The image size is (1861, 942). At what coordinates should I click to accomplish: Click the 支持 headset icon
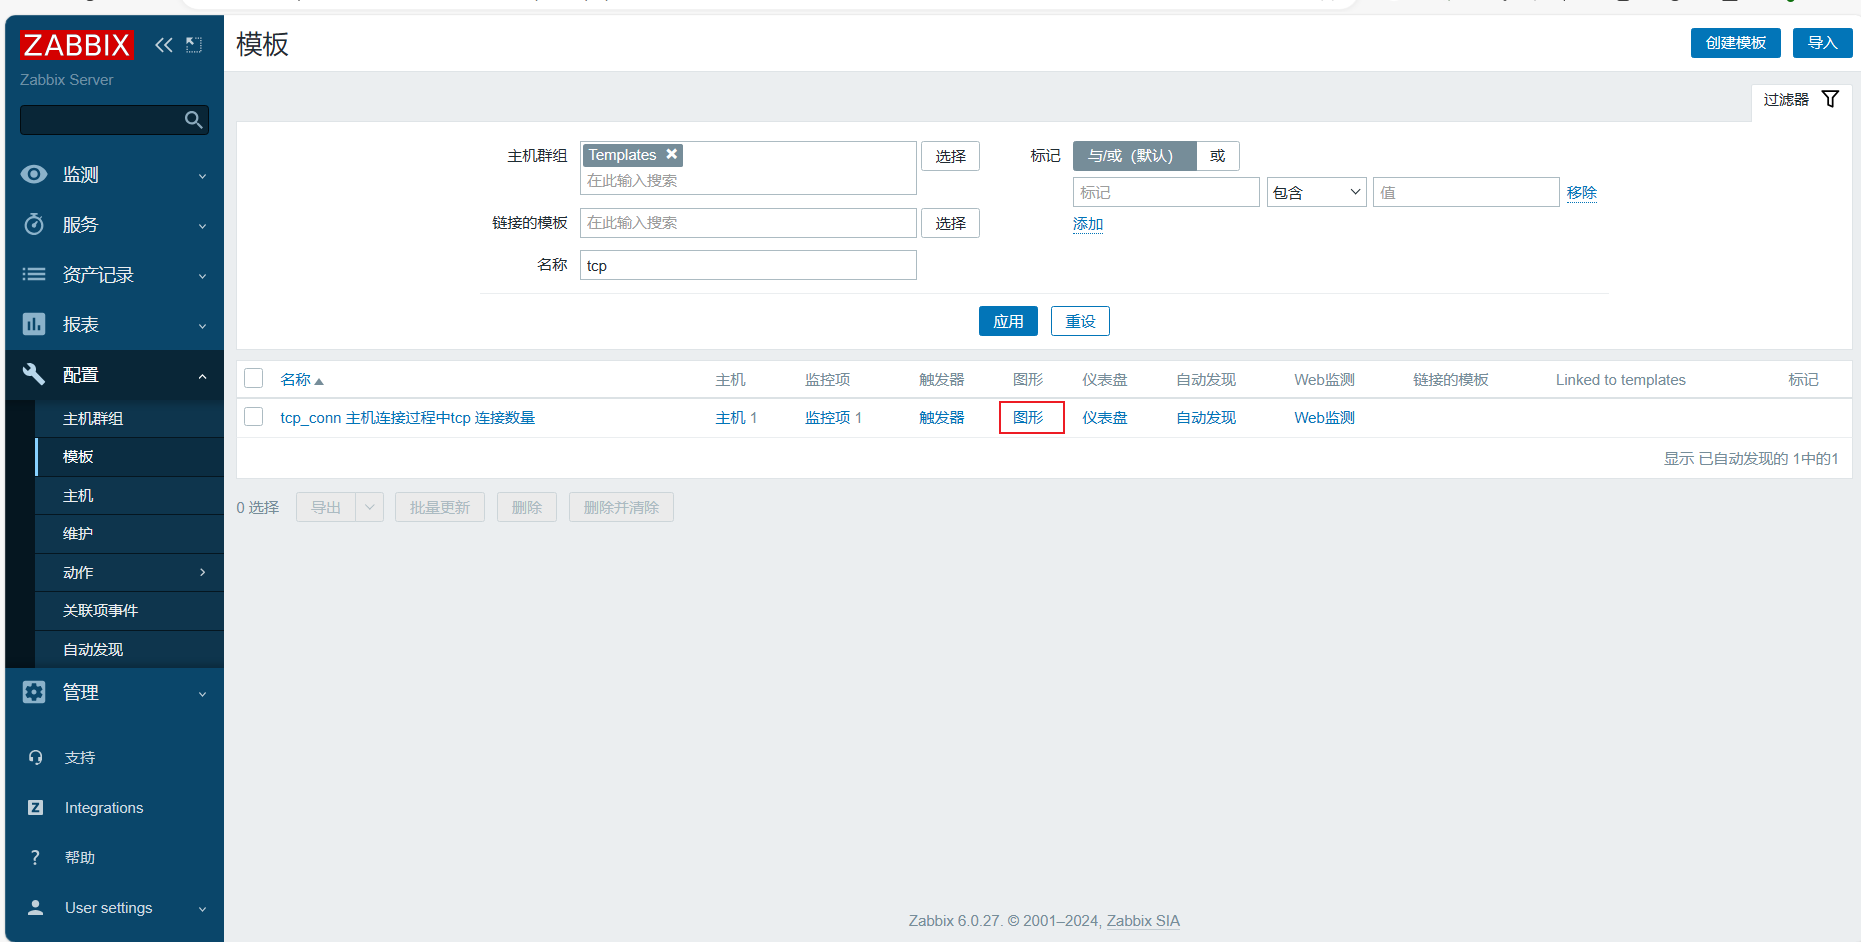[x=36, y=758]
